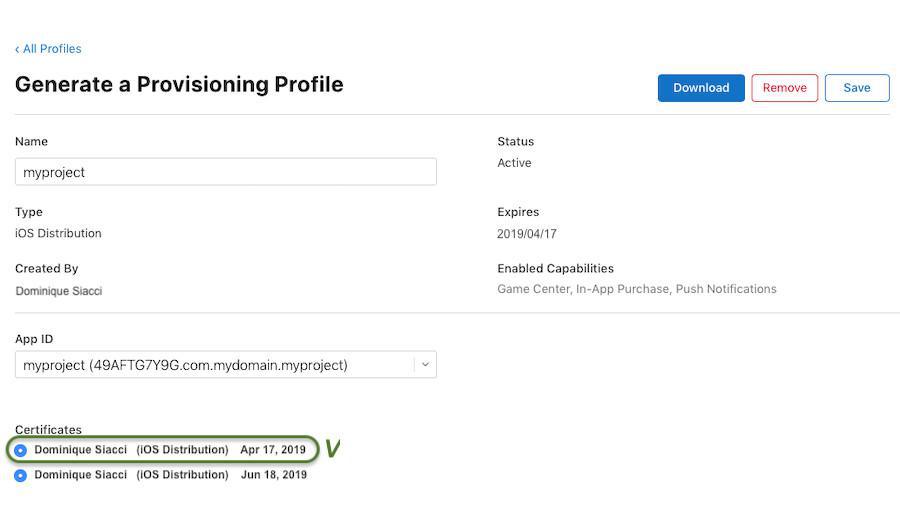Expand the App ID dropdown arrow
900x510 pixels.
coord(425,365)
